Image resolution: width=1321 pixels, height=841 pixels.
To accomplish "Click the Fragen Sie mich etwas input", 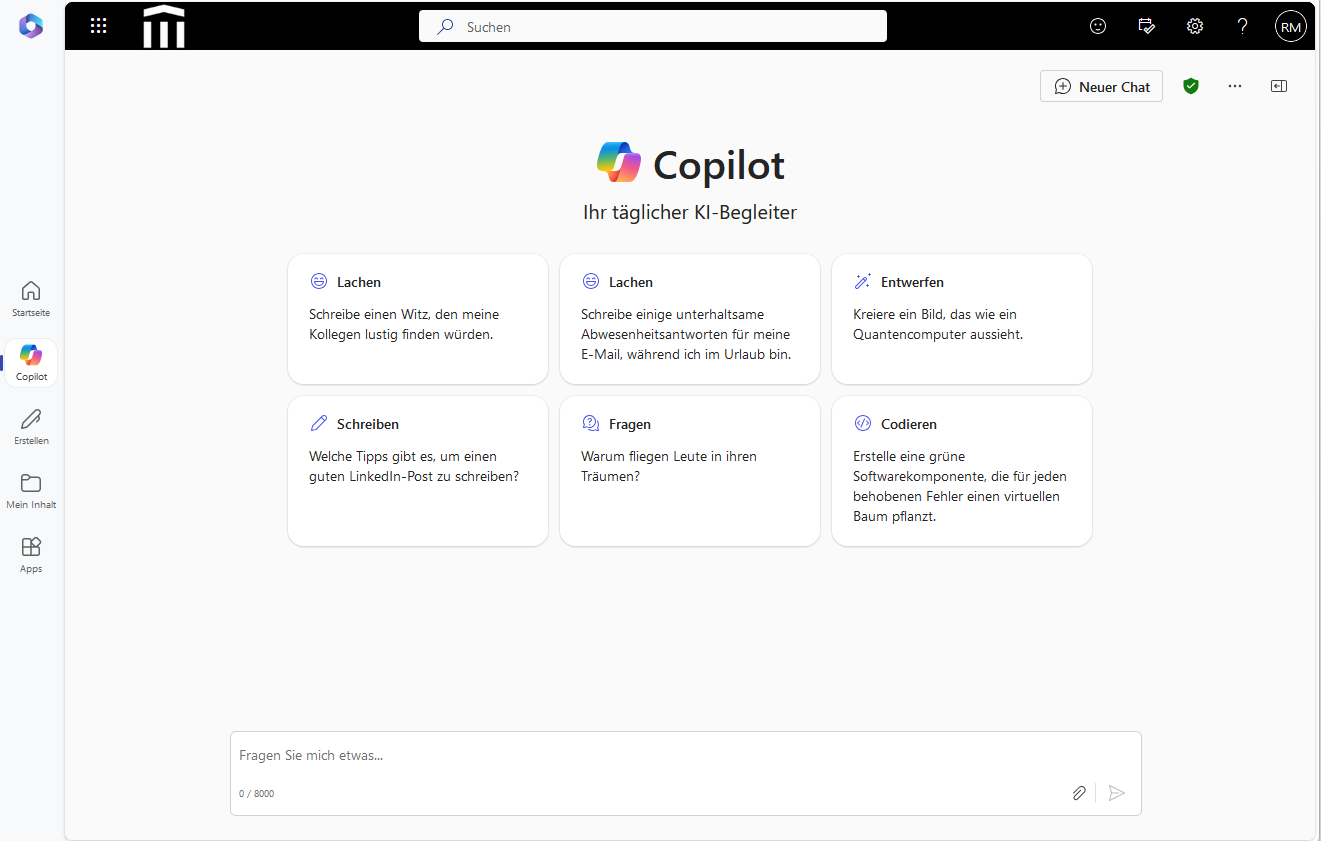I will pos(686,756).
